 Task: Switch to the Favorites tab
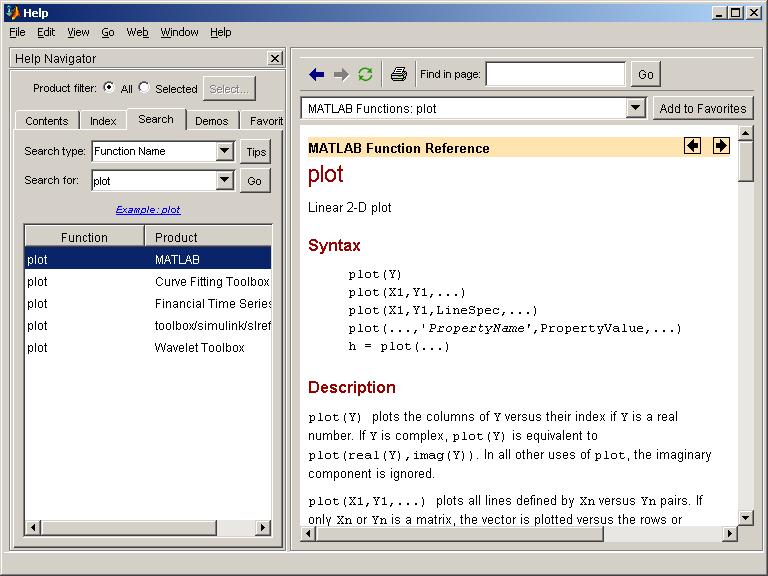coord(262,120)
